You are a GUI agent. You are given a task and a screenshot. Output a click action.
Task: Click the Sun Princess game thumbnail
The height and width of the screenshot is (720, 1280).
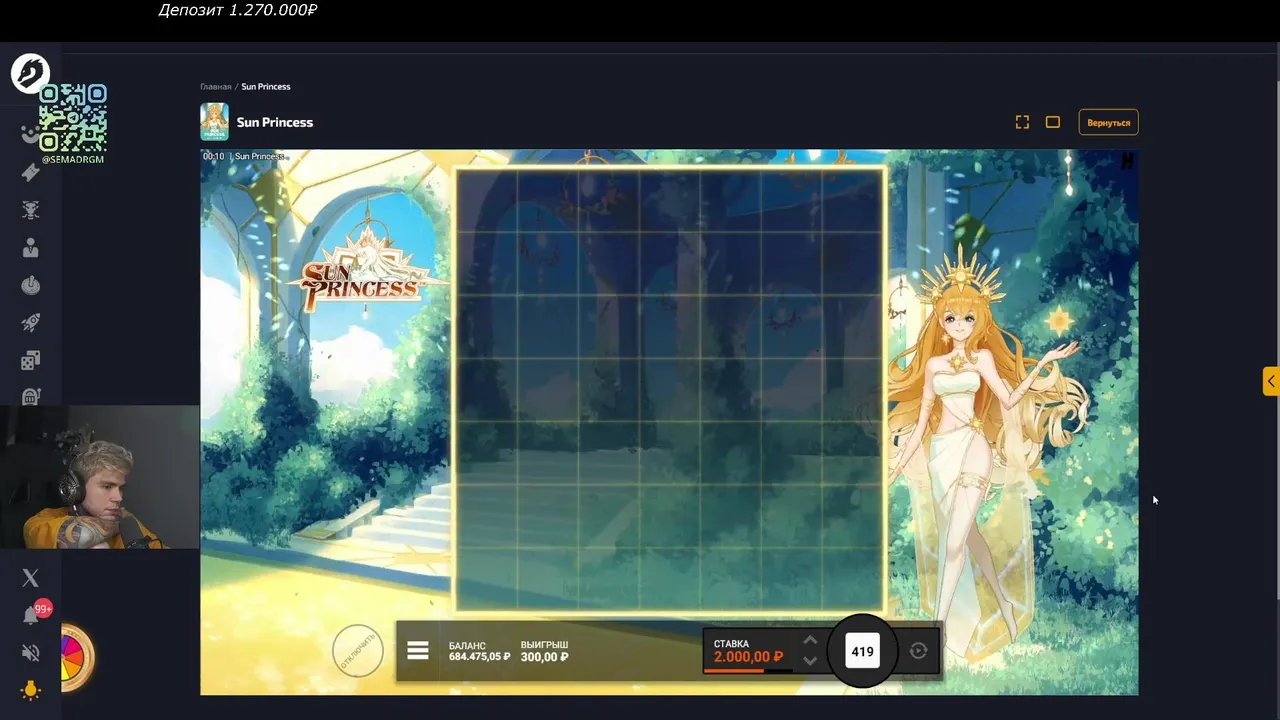[x=214, y=122]
